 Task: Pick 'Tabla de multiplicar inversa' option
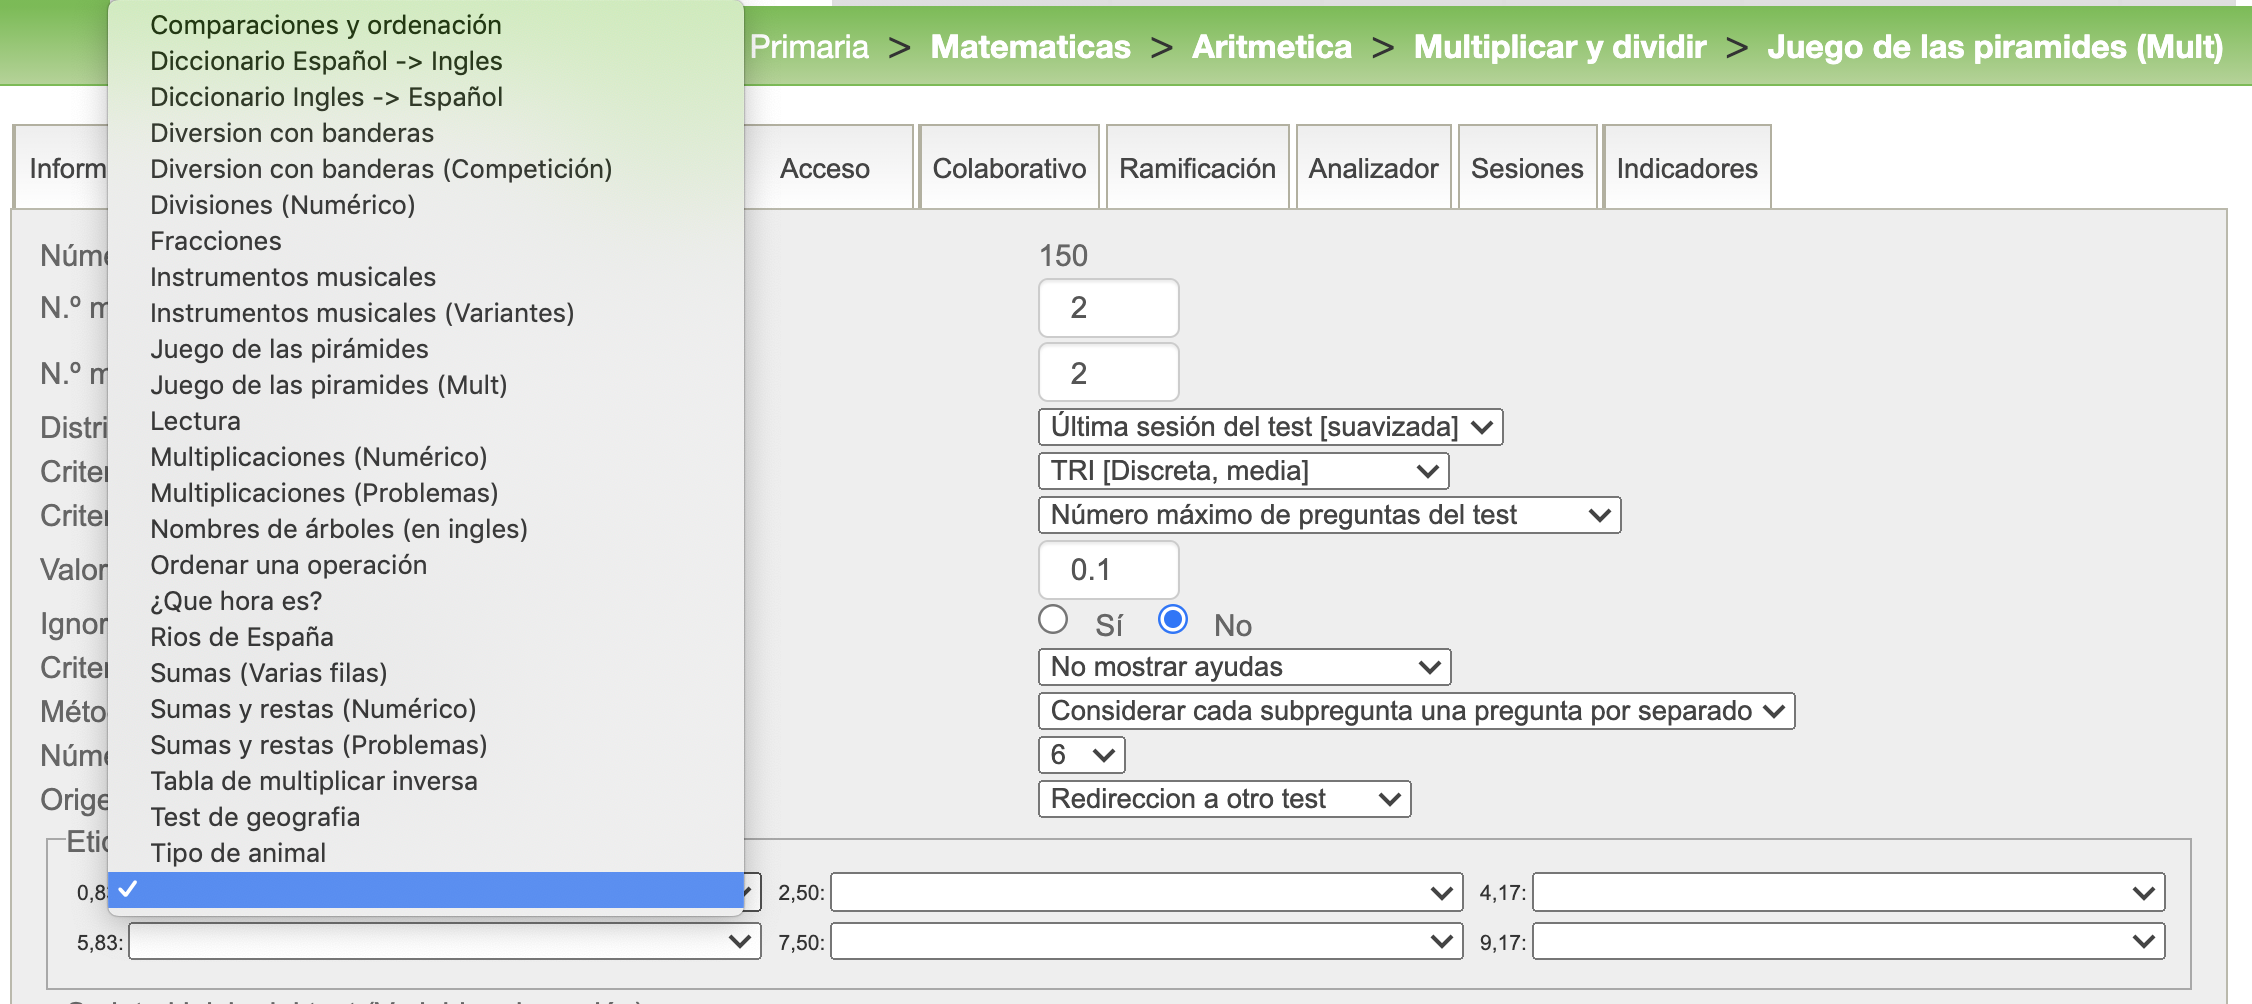coord(314,781)
